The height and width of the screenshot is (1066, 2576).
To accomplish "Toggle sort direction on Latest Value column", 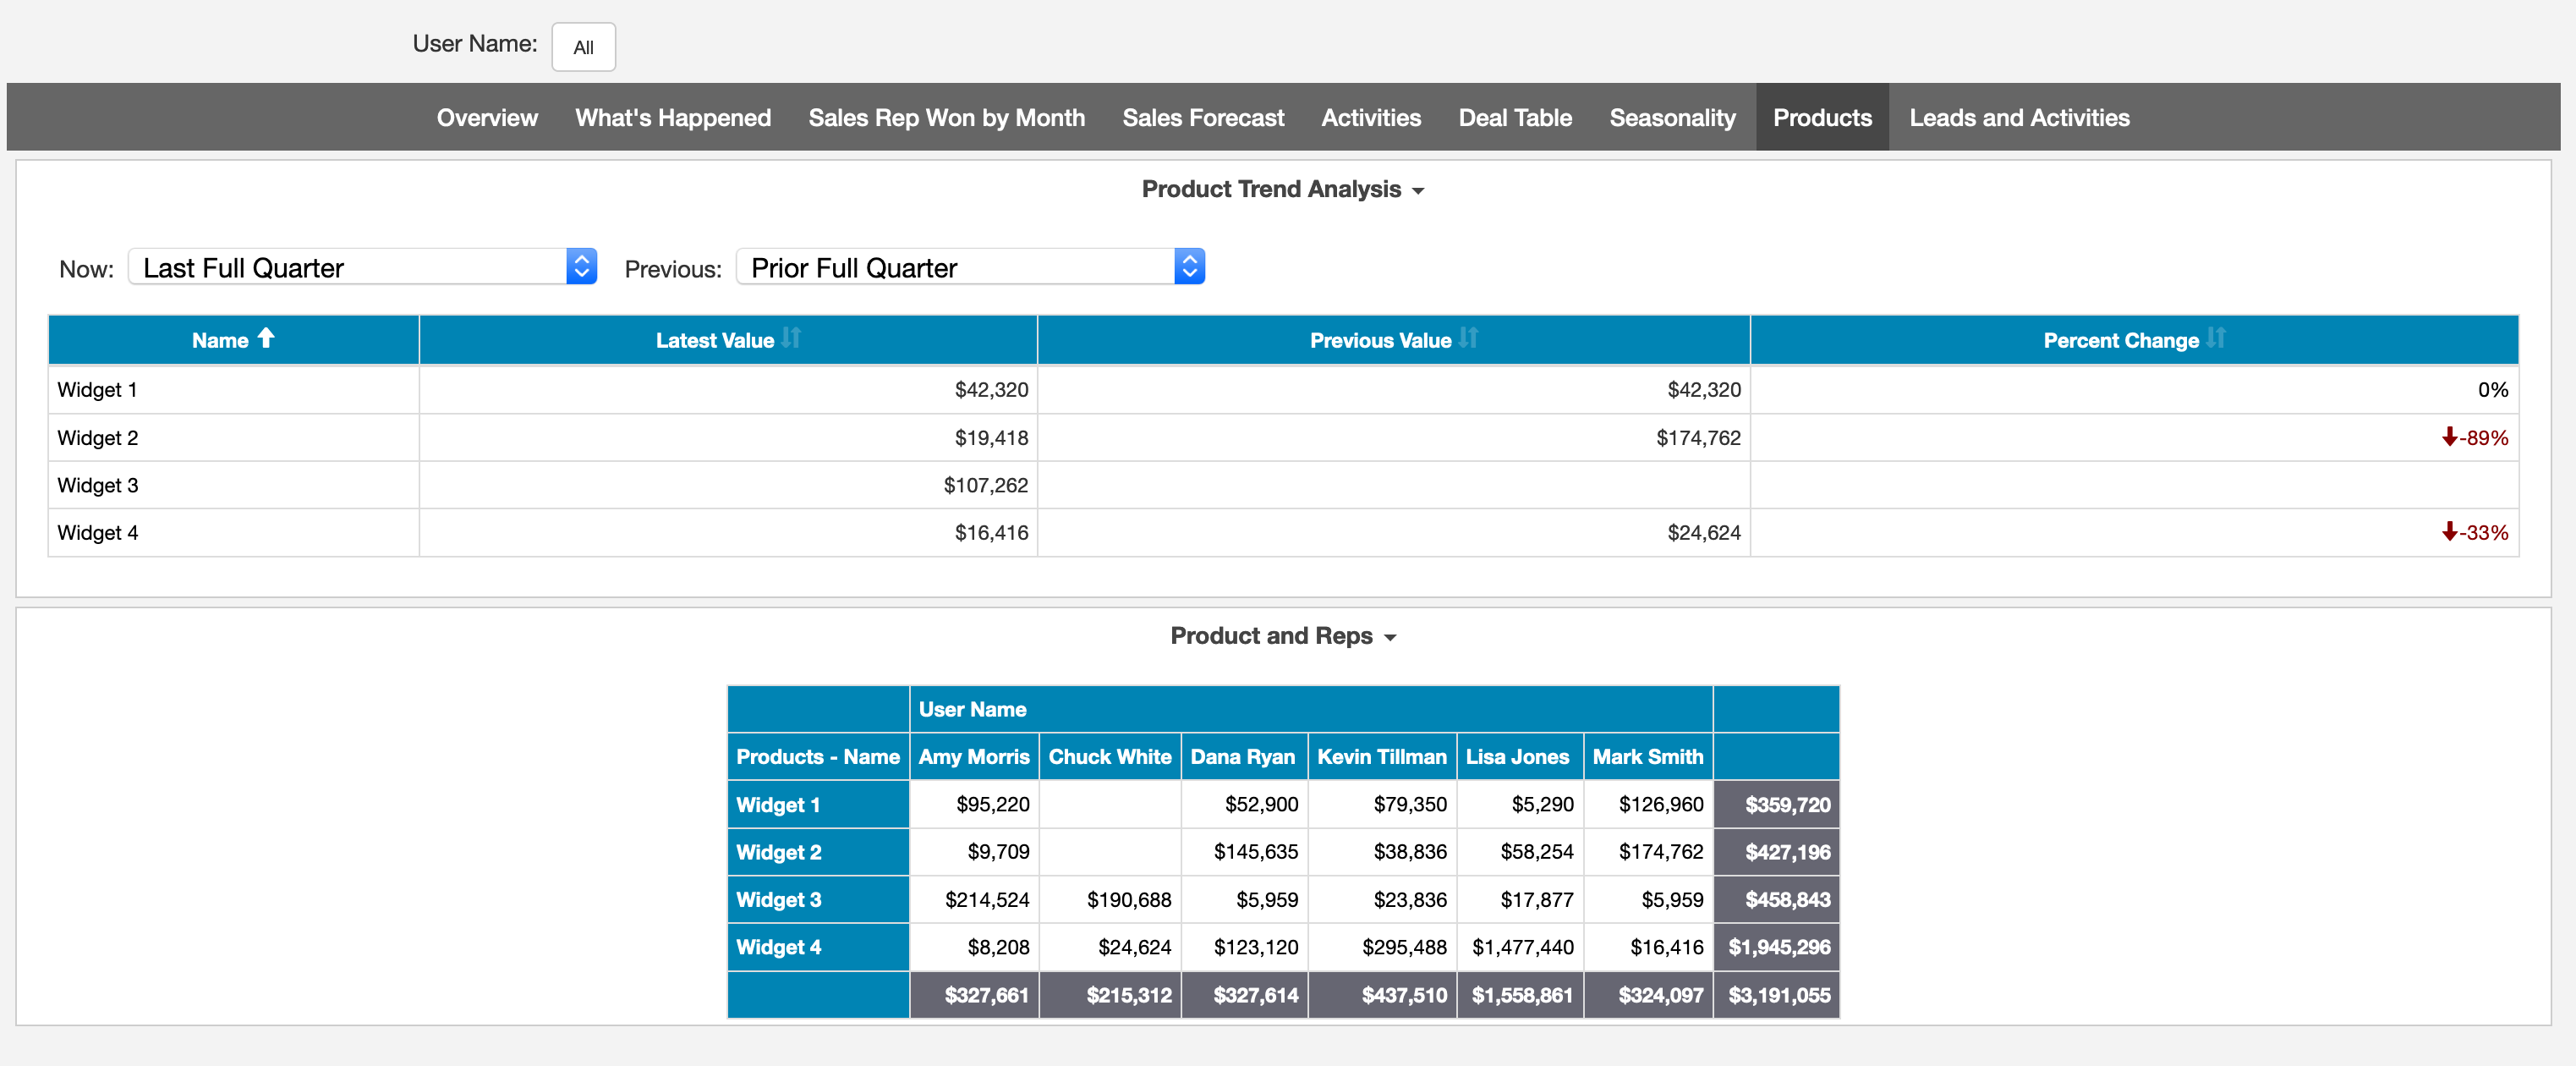I will pyautogui.click(x=790, y=338).
